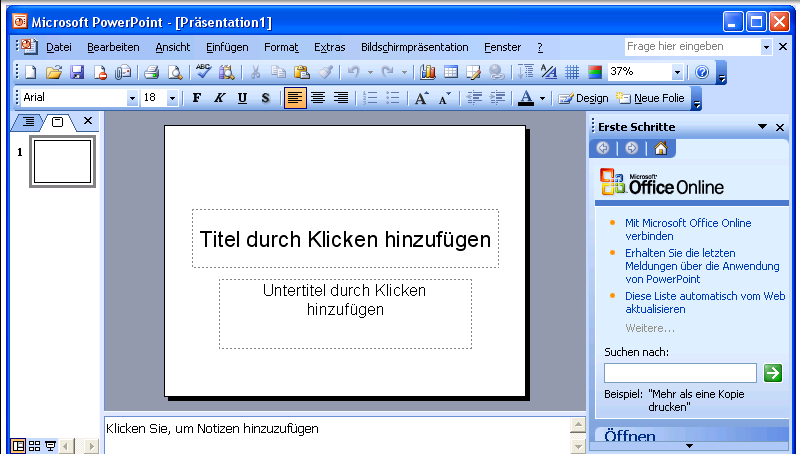Viewport: 800px width, 454px height.
Task: Toggle Bold (F) formatting
Action: [196, 98]
